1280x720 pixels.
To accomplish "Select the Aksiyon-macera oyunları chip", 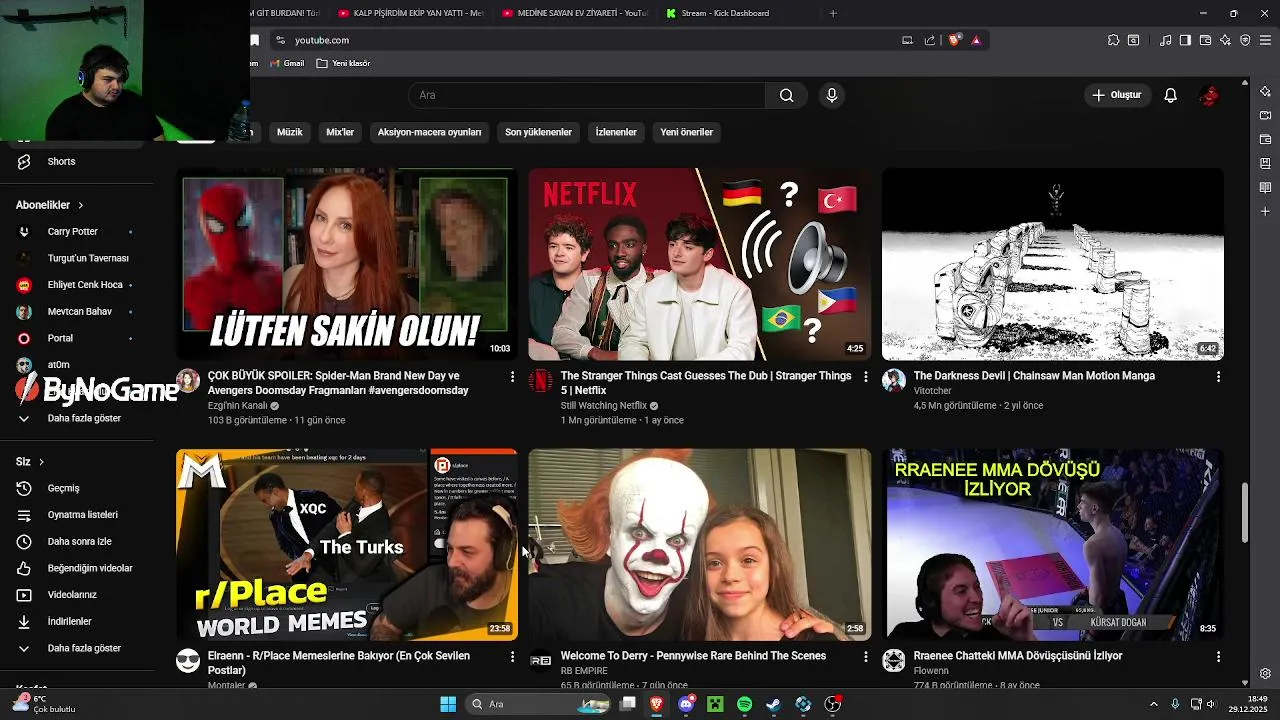I will point(429,132).
